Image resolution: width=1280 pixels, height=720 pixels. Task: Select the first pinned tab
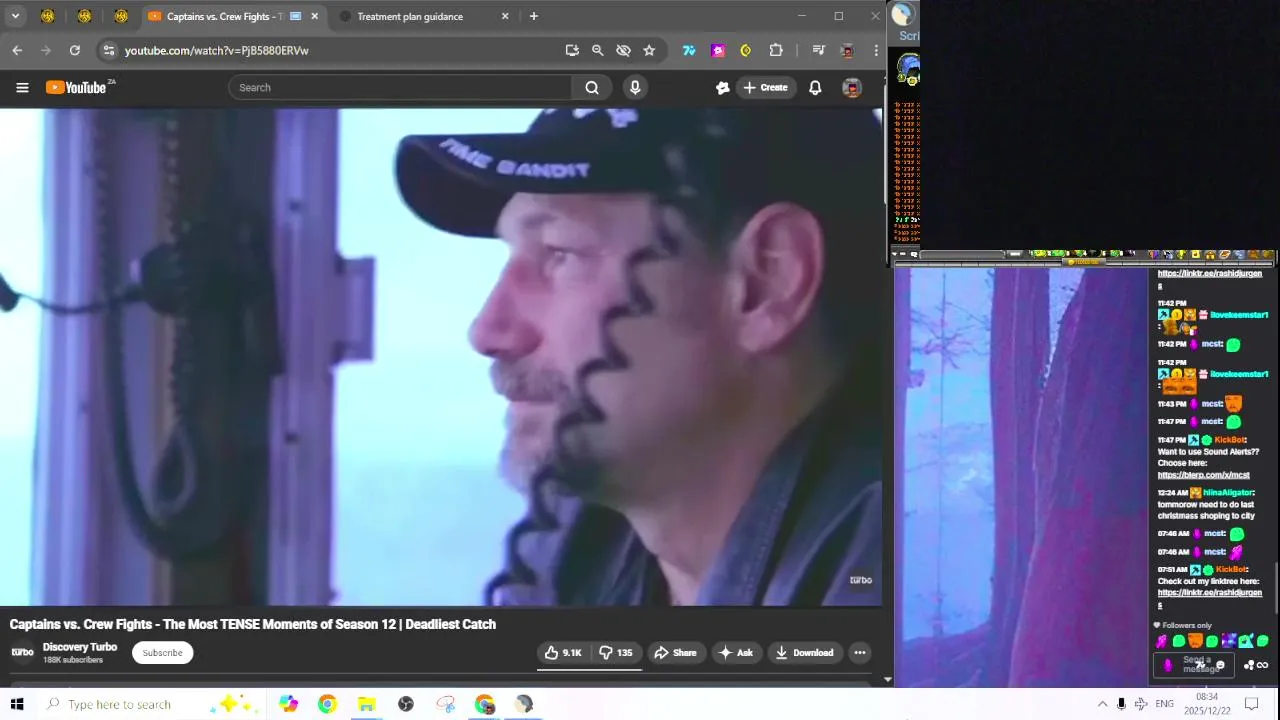[x=47, y=16]
